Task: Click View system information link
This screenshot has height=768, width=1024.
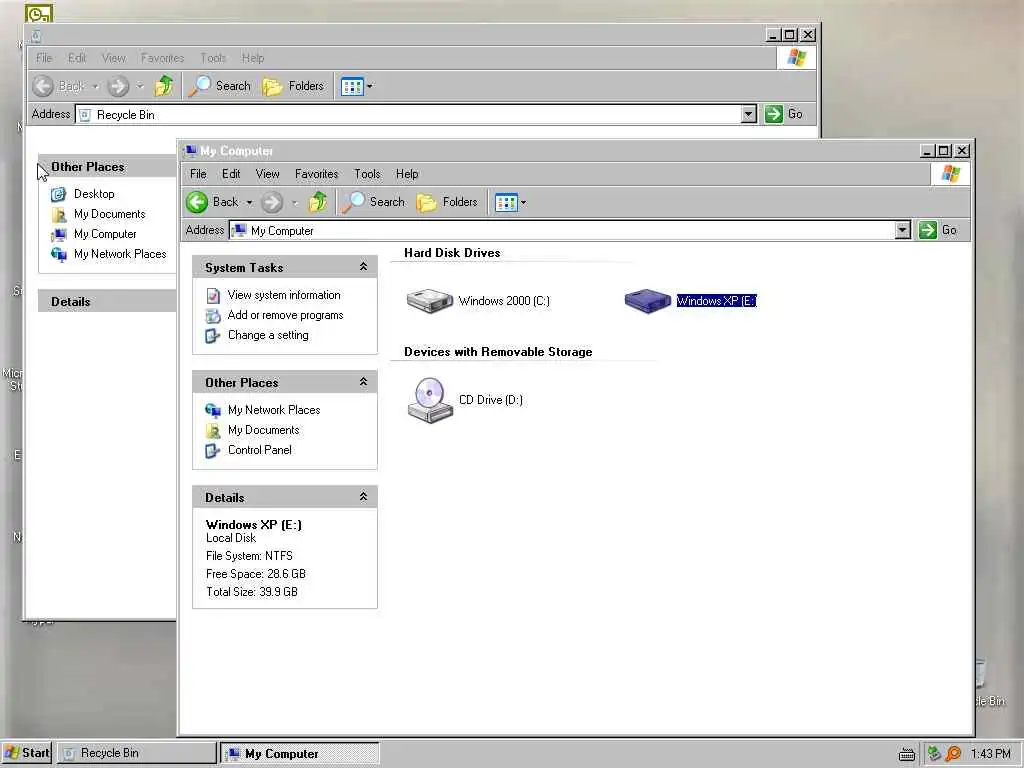Action: coord(283,295)
